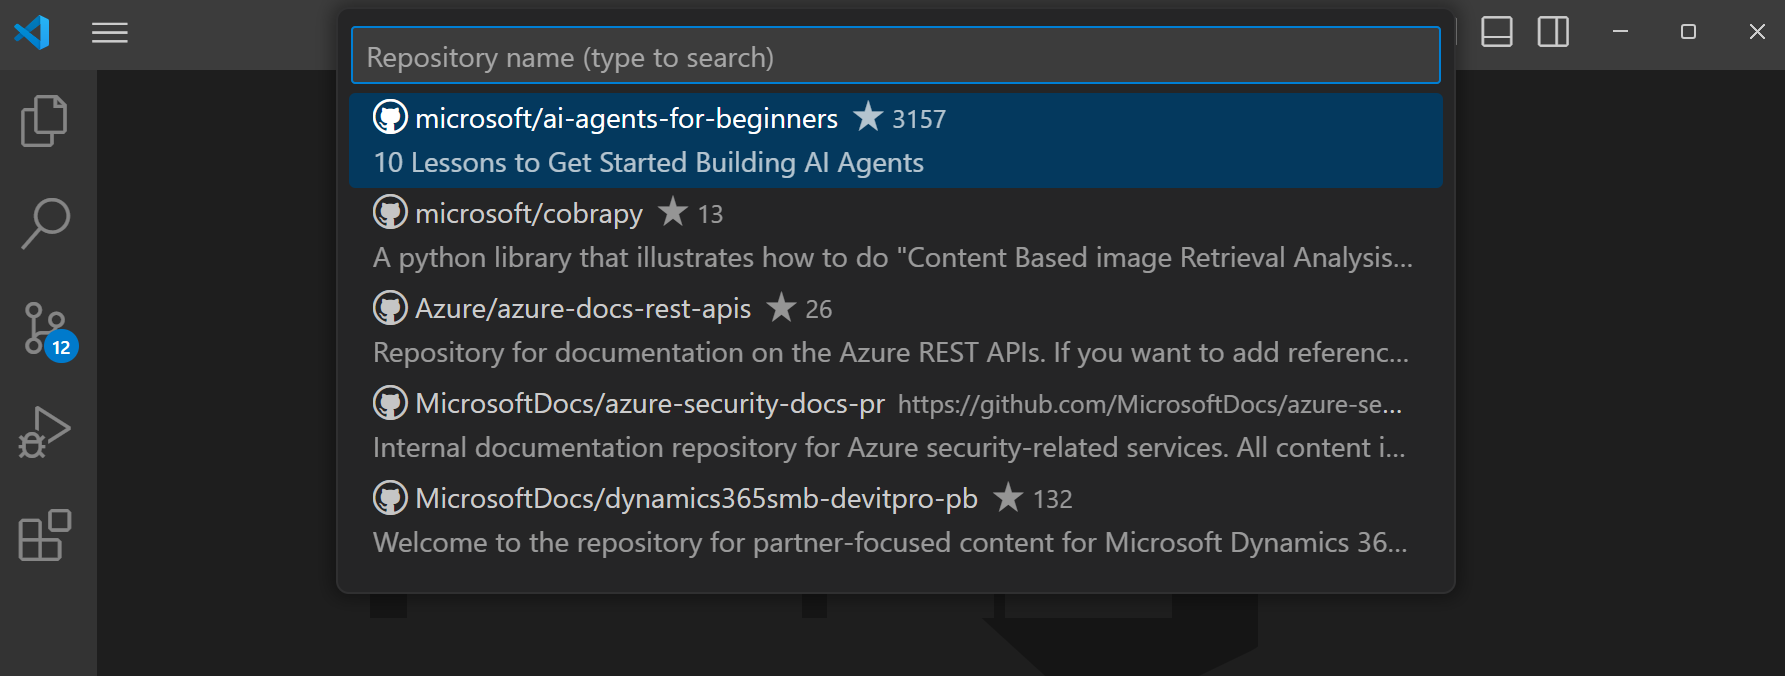Click the GitHub icon beside microsoft/cobrapy
The height and width of the screenshot is (676, 1785).
tap(390, 212)
